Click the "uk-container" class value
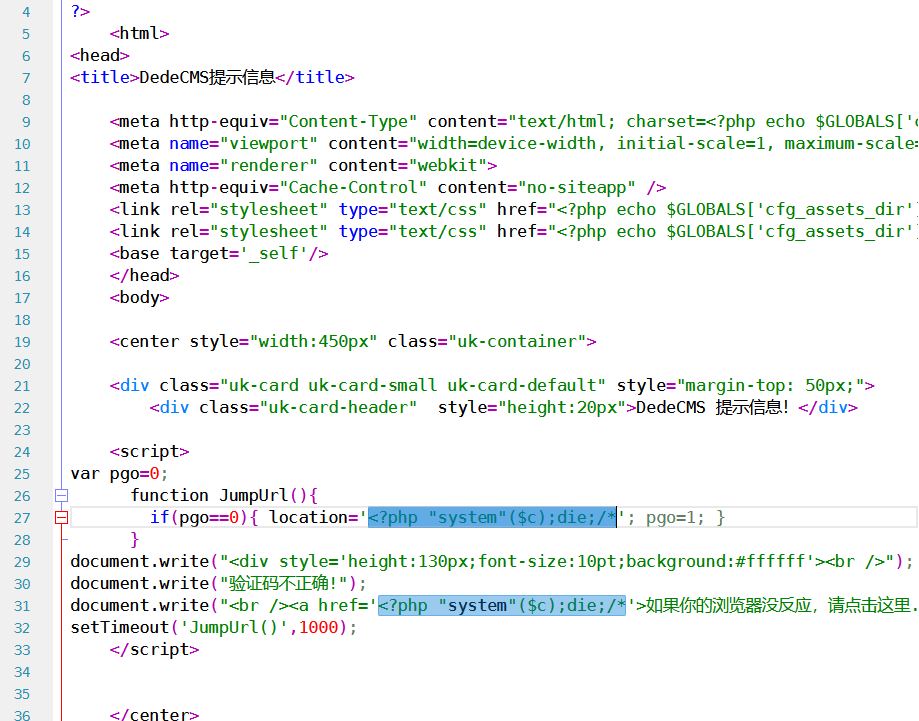 [x=517, y=341]
